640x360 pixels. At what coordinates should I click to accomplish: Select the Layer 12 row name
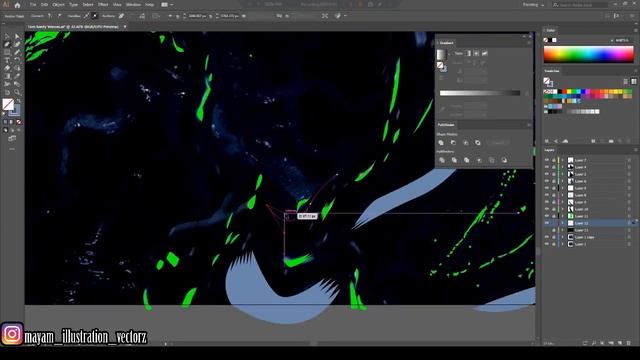581,223
